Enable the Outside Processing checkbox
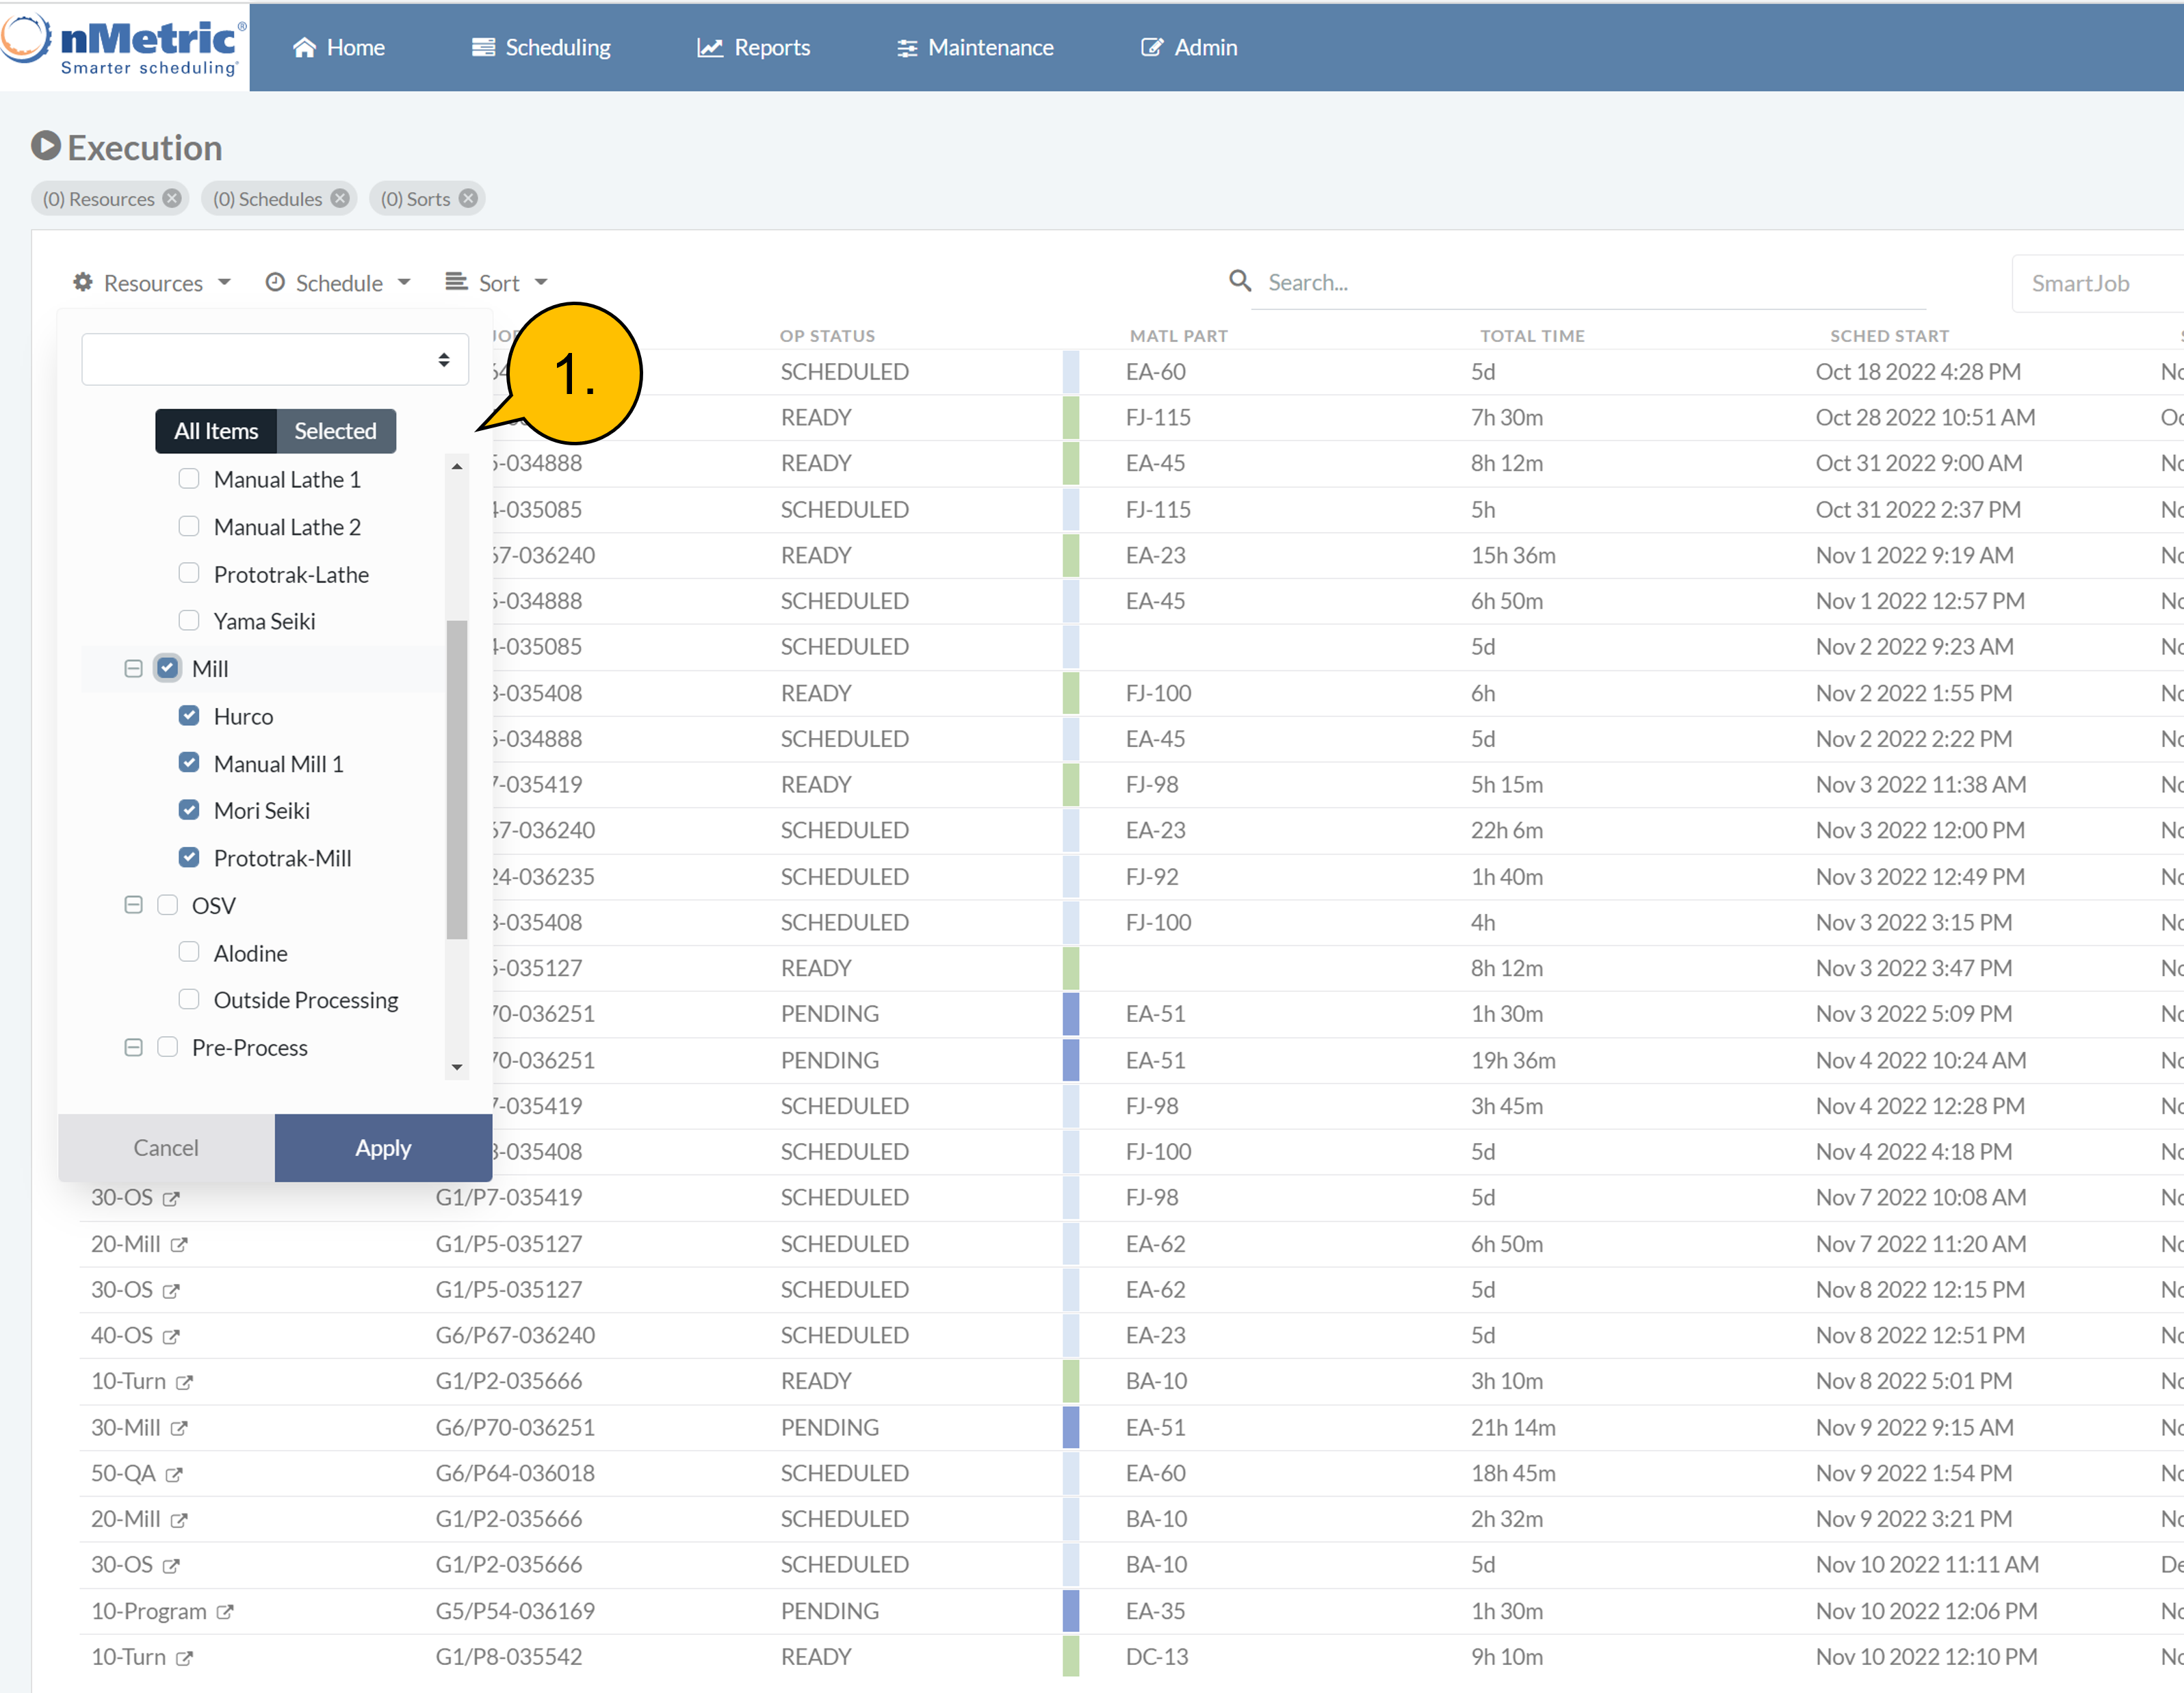Viewport: 2184px width, 1693px height. coord(189,999)
